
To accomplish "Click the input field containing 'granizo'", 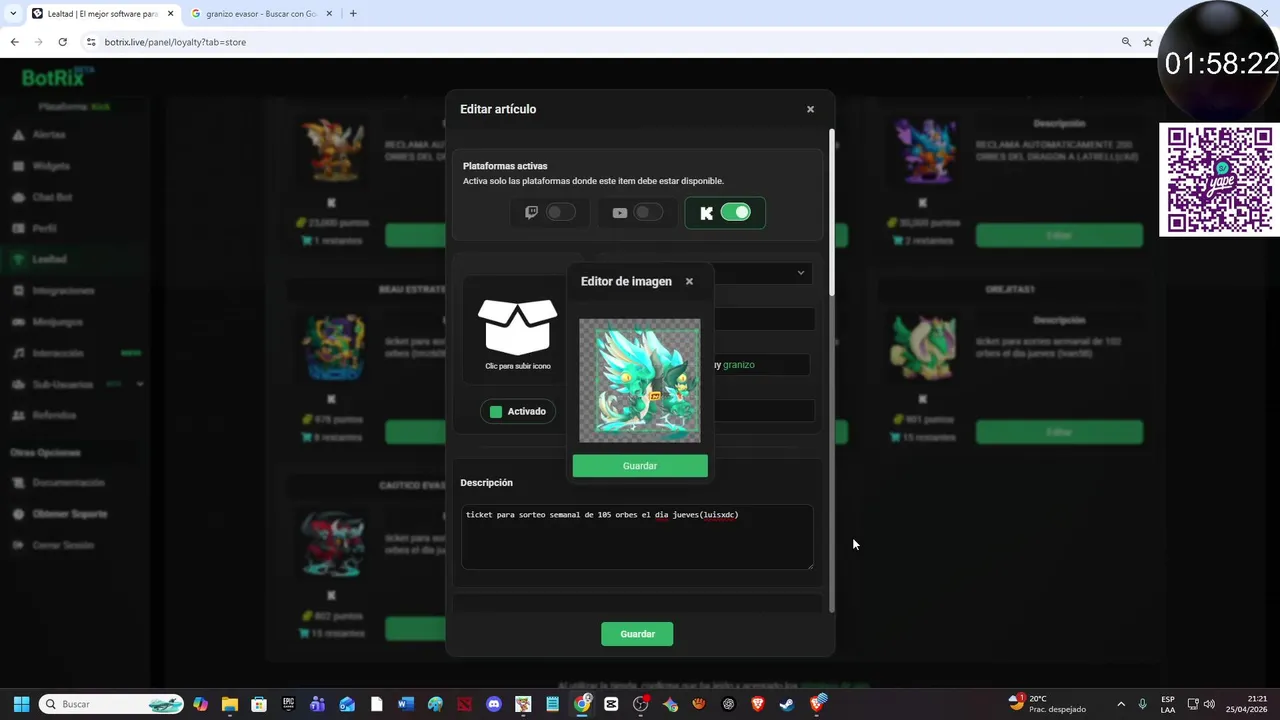I will click(x=762, y=364).
